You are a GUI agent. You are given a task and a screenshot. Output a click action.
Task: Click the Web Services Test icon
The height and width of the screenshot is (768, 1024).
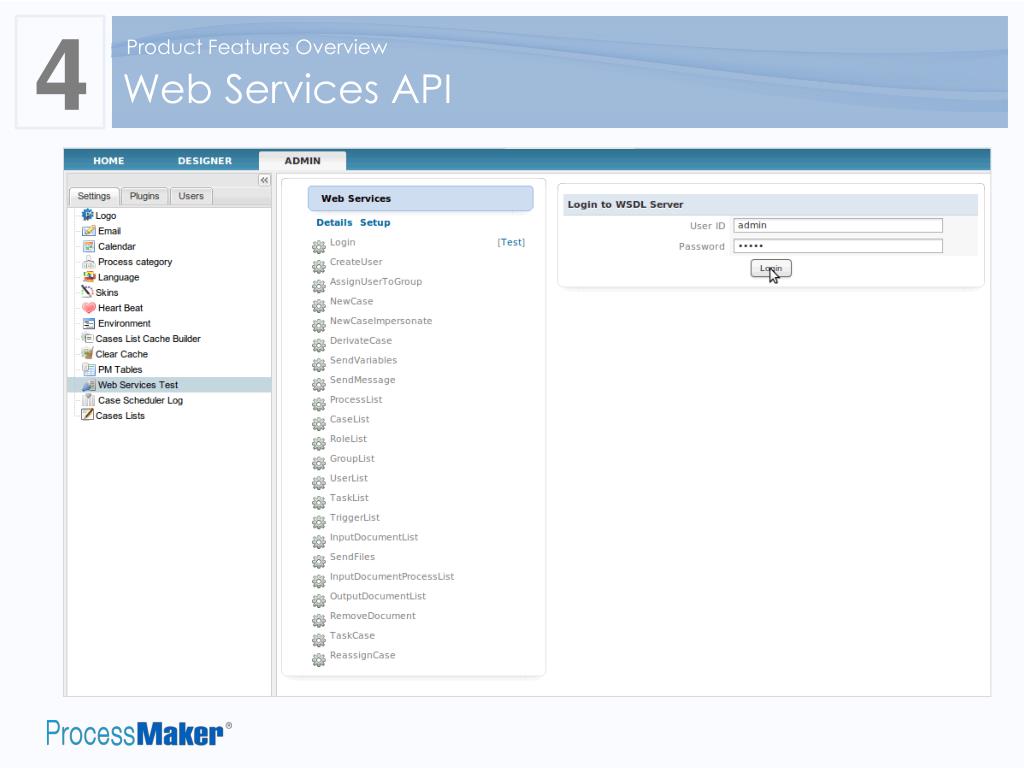[x=89, y=385]
